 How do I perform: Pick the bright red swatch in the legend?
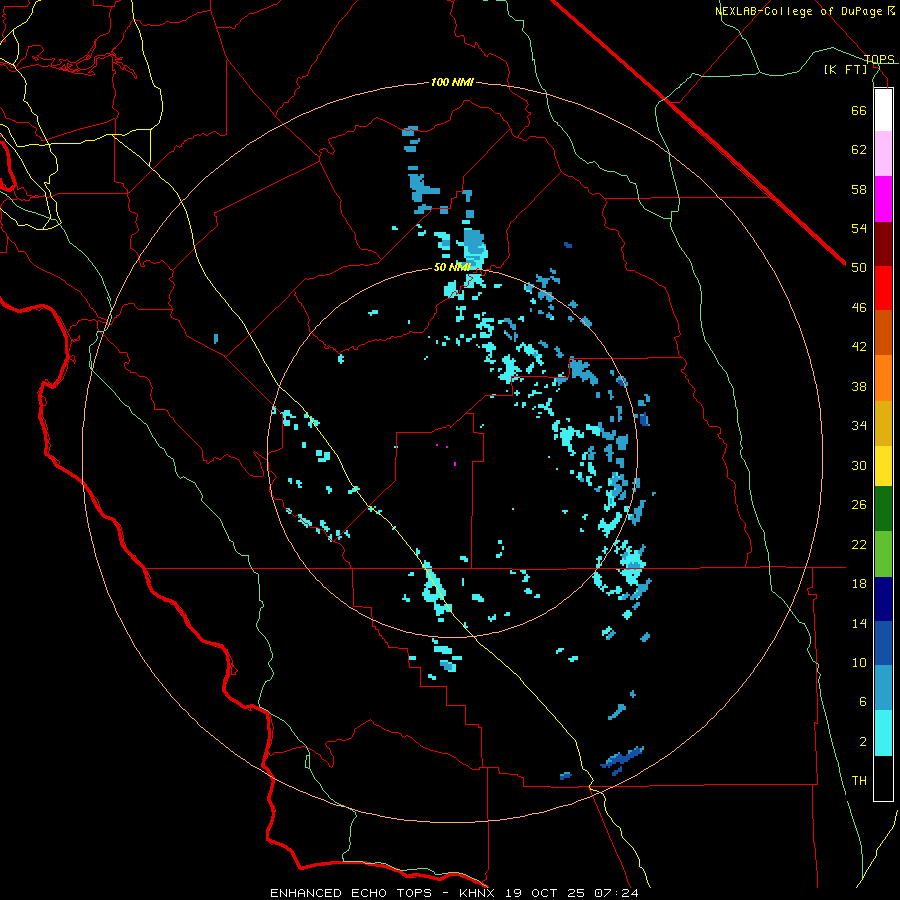pos(883,288)
